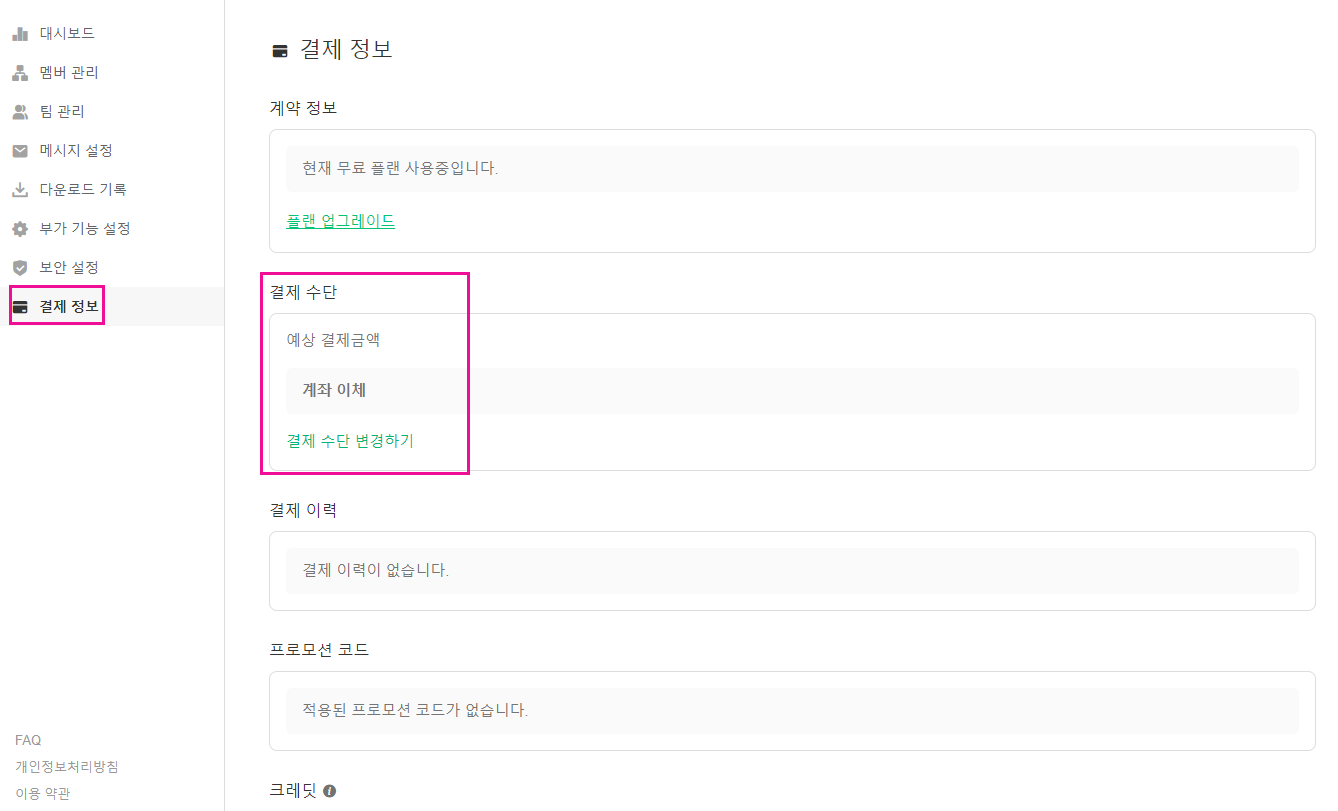This screenshot has width=1338, height=811.
Task: Click the 계좌 이체 payment method row
Action: pyautogui.click(x=791, y=391)
